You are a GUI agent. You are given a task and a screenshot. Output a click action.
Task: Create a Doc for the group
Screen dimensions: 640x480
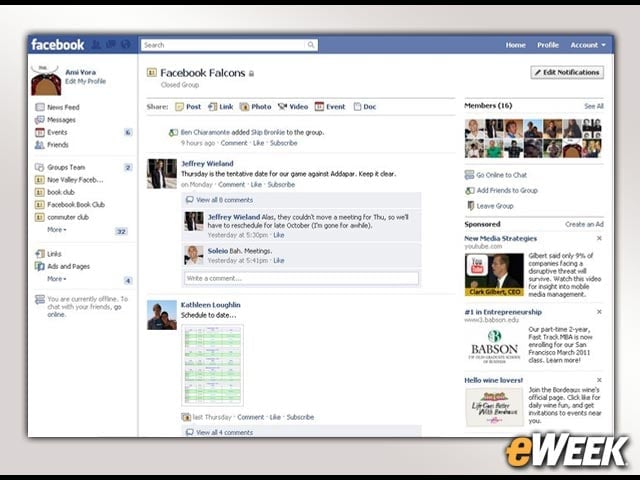[x=365, y=107]
